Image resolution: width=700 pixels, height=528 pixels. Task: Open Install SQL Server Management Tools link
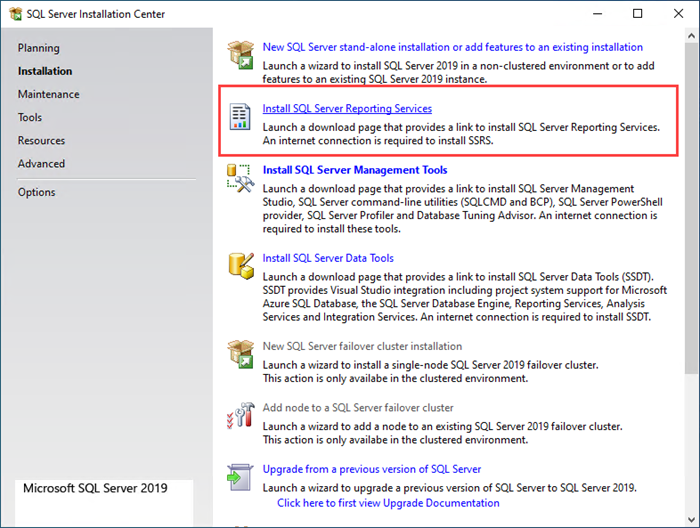355,170
